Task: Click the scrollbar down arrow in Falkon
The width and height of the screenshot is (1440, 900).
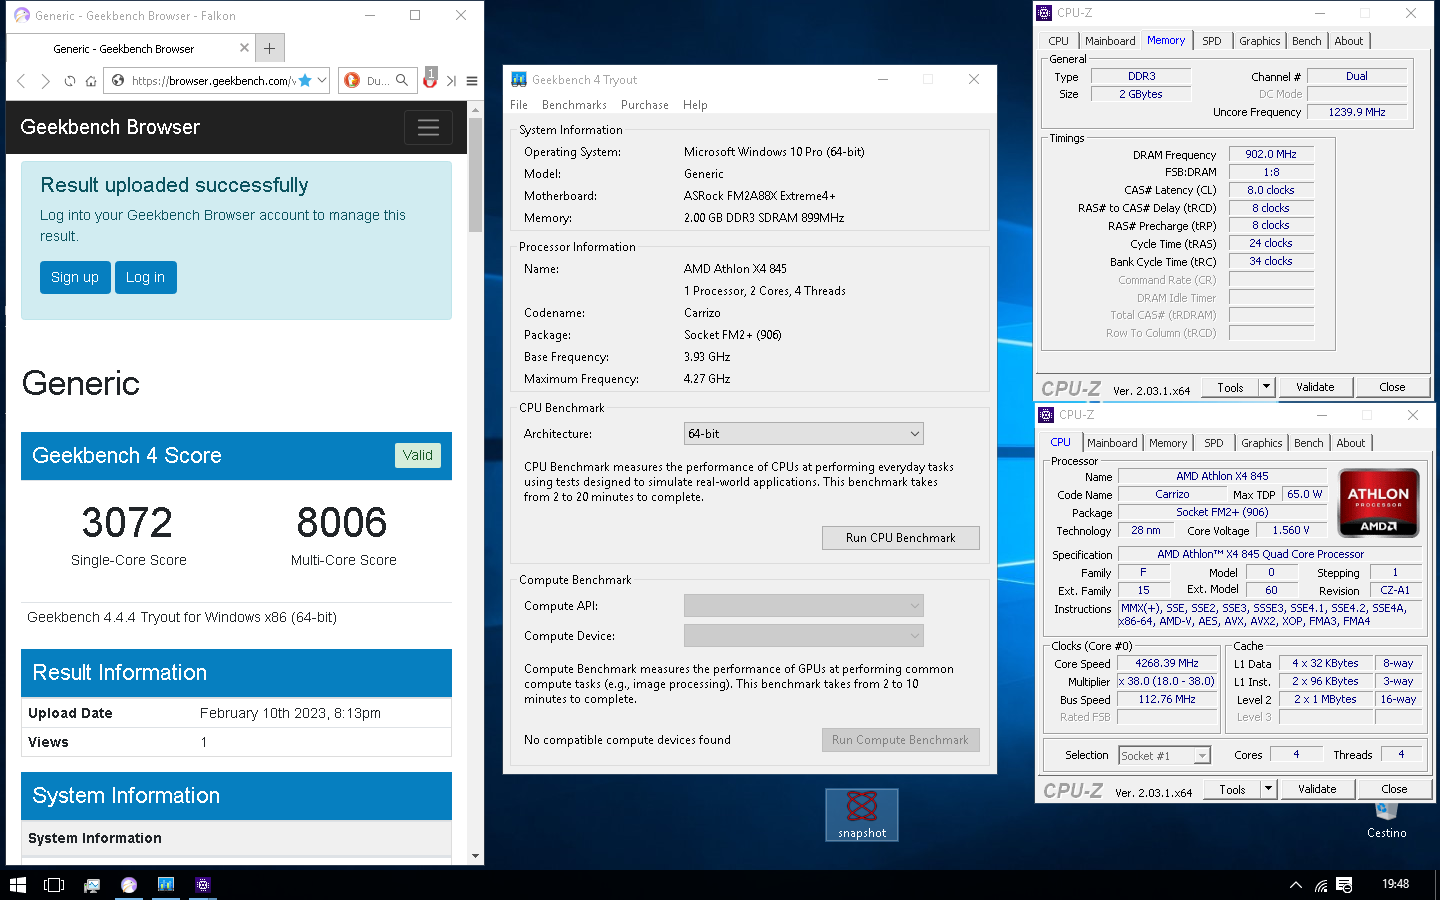Action: [x=476, y=856]
